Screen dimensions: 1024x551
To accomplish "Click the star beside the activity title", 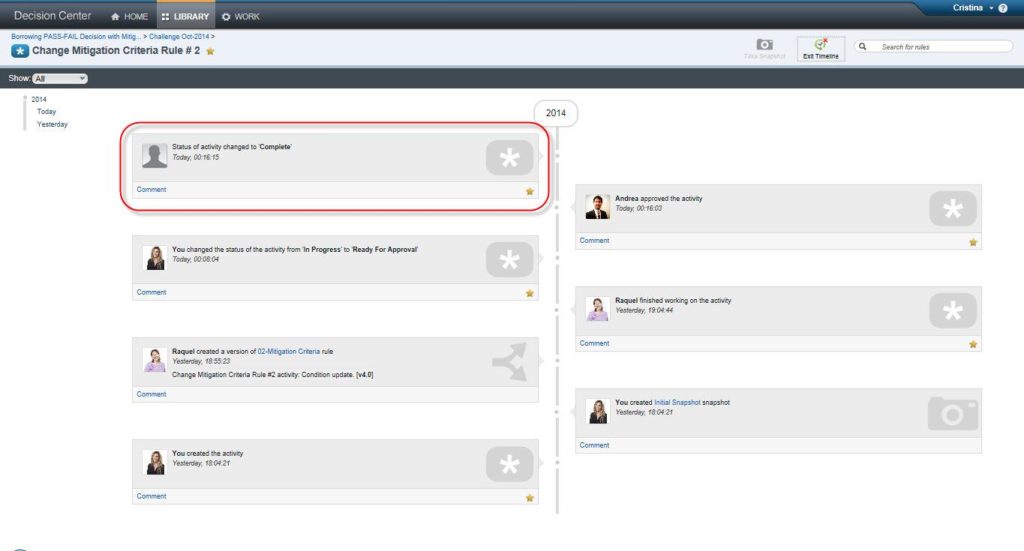I will [210, 51].
